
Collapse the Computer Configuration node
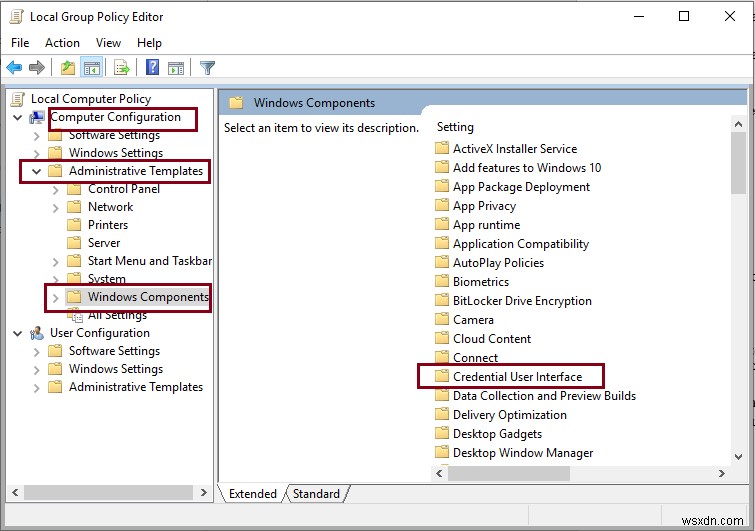(x=17, y=117)
